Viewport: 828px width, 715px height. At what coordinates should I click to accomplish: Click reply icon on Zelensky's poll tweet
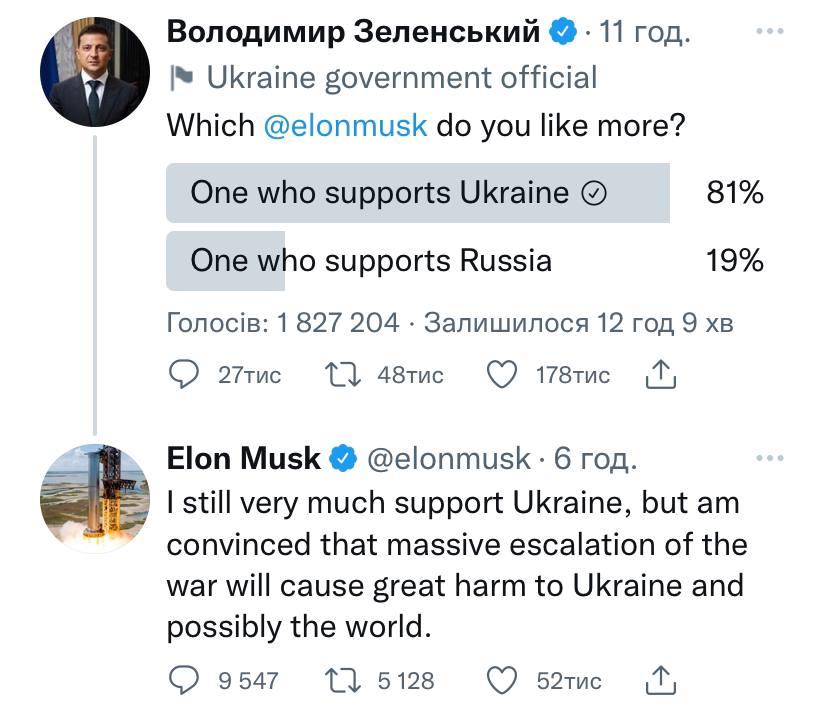(x=184, y=375)
